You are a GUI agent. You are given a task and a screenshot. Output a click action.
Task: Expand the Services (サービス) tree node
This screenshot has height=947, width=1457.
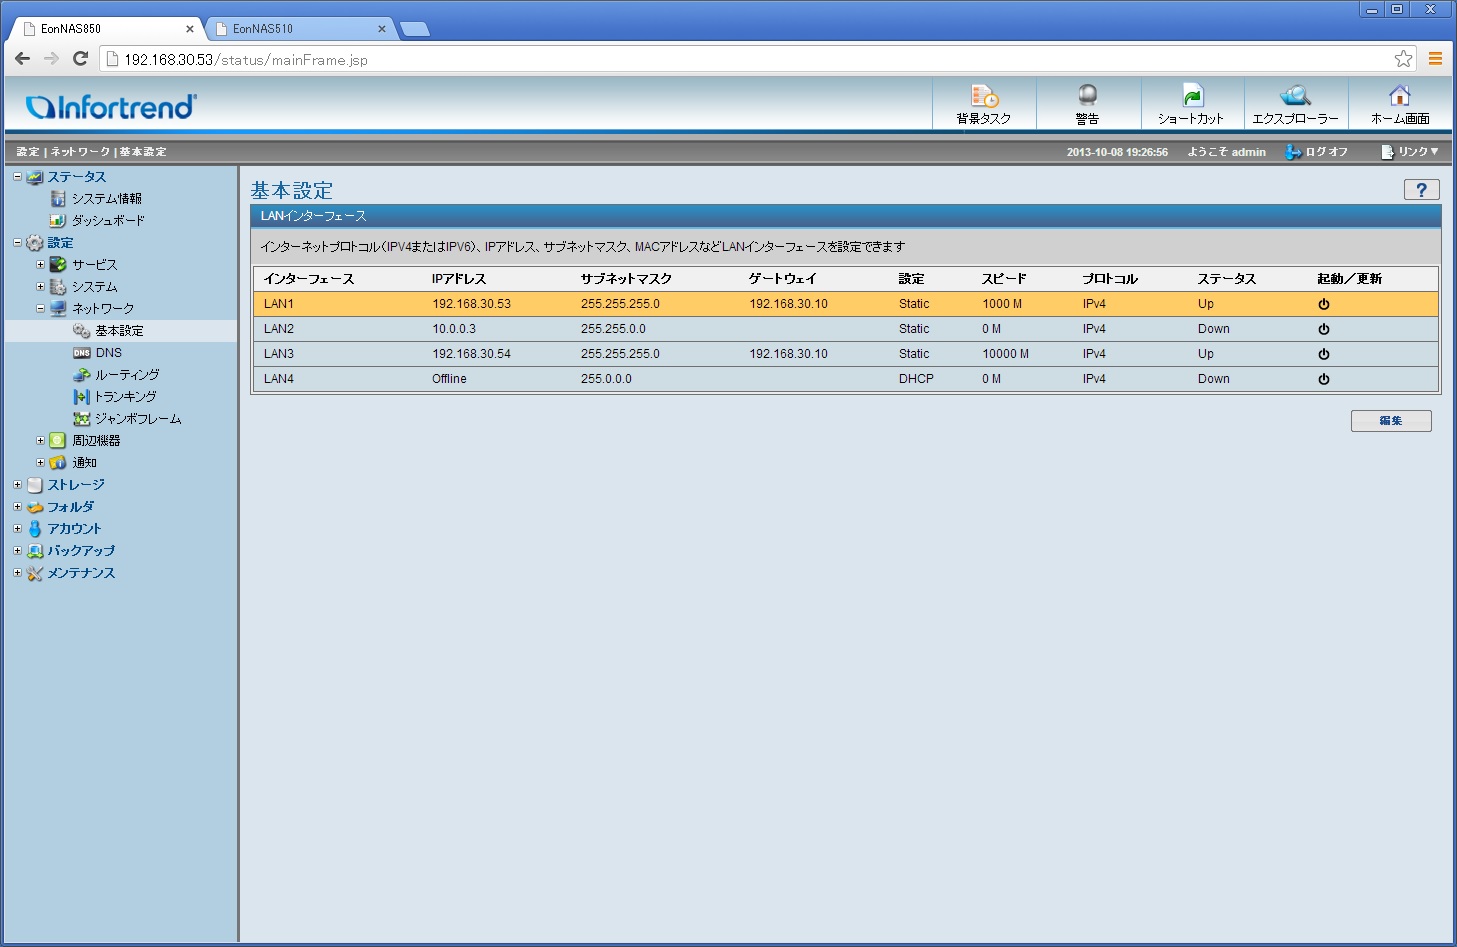41,265
